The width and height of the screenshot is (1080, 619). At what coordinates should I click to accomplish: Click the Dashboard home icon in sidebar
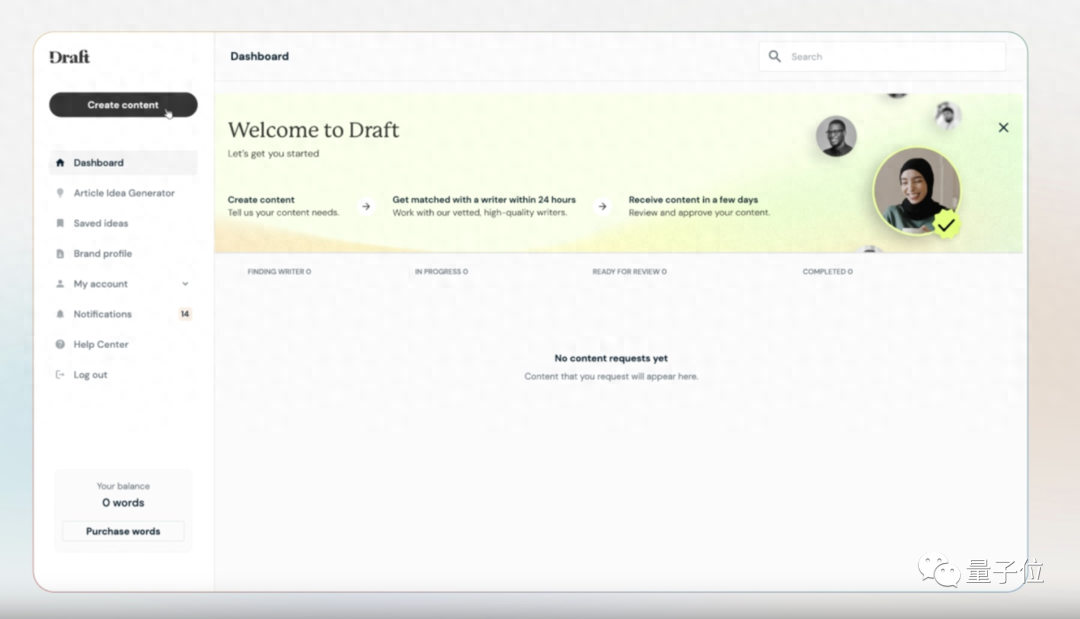(x=60, y=163)
